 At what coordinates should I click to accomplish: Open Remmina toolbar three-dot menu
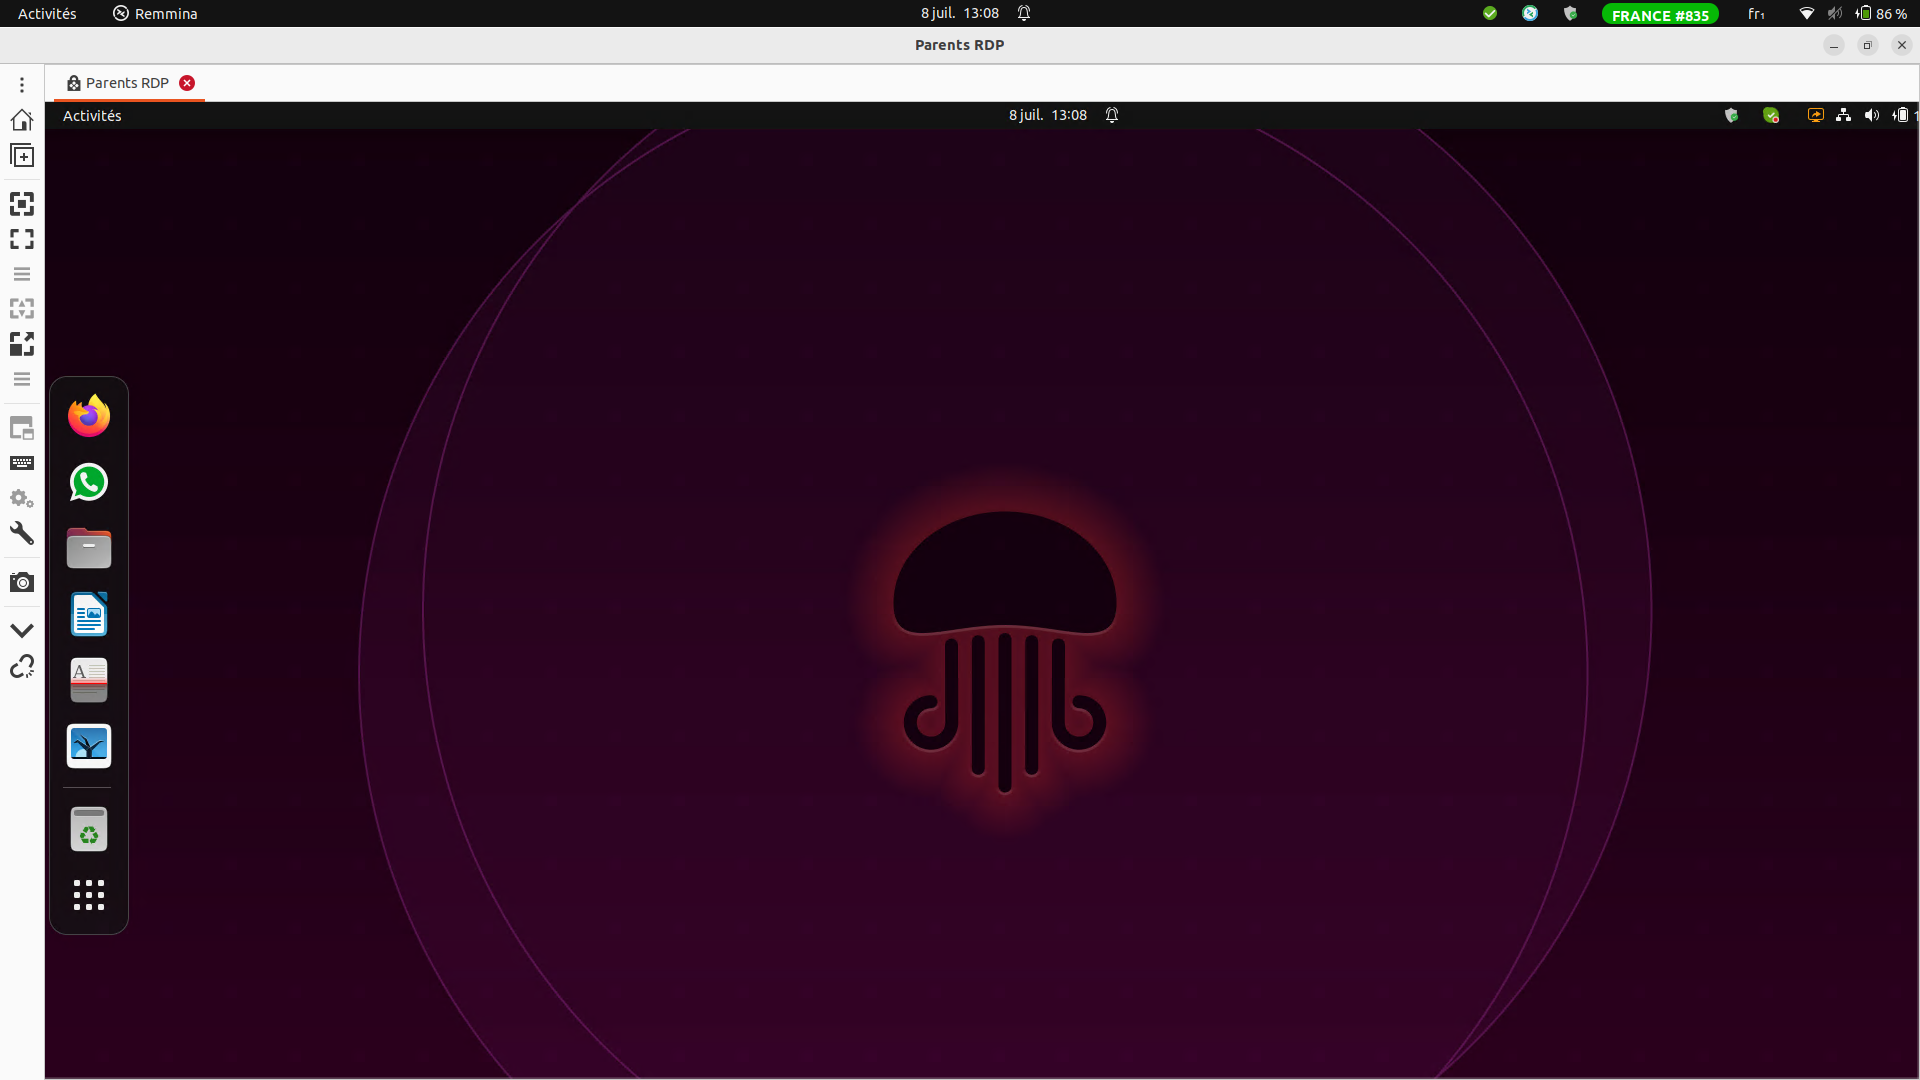click(22, 85)
